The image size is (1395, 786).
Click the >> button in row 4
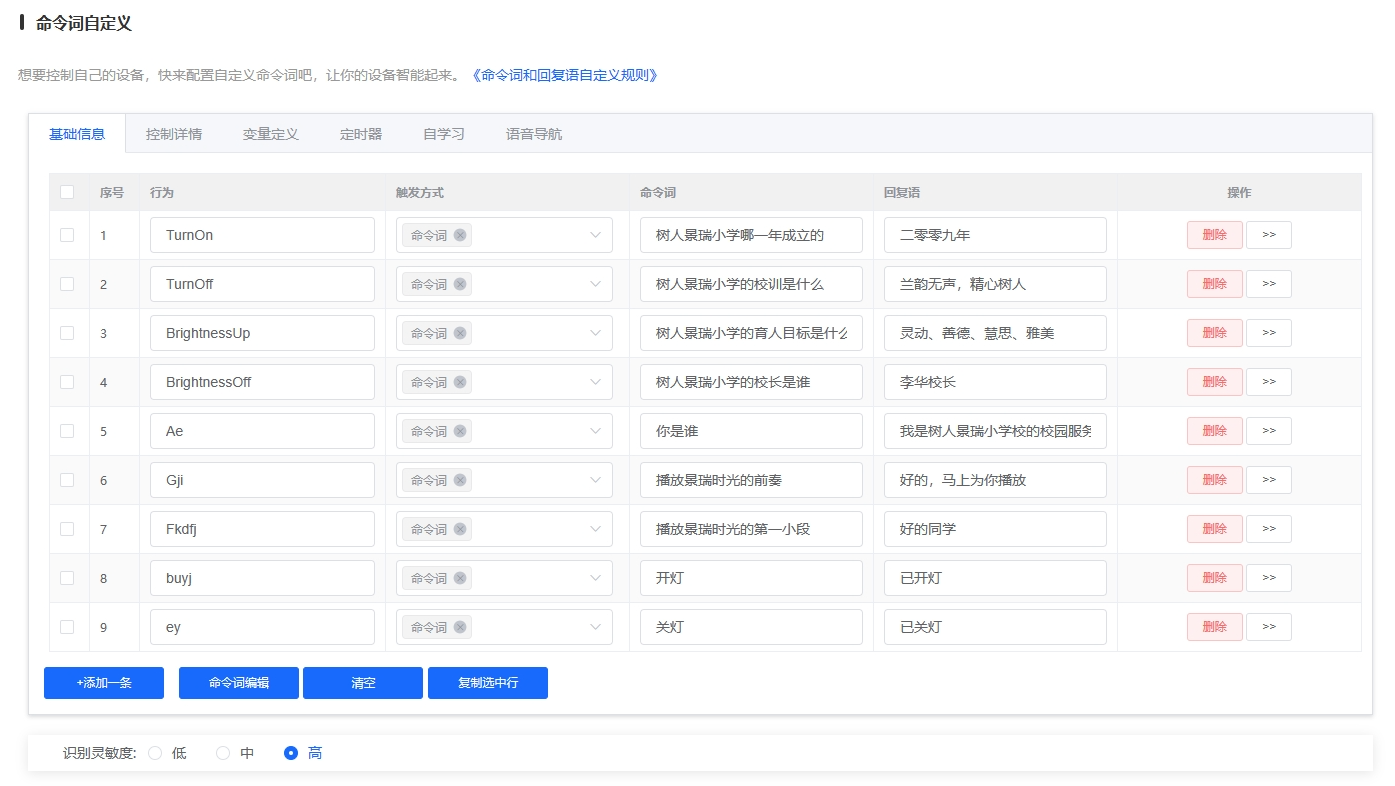tap(1269, 382)
